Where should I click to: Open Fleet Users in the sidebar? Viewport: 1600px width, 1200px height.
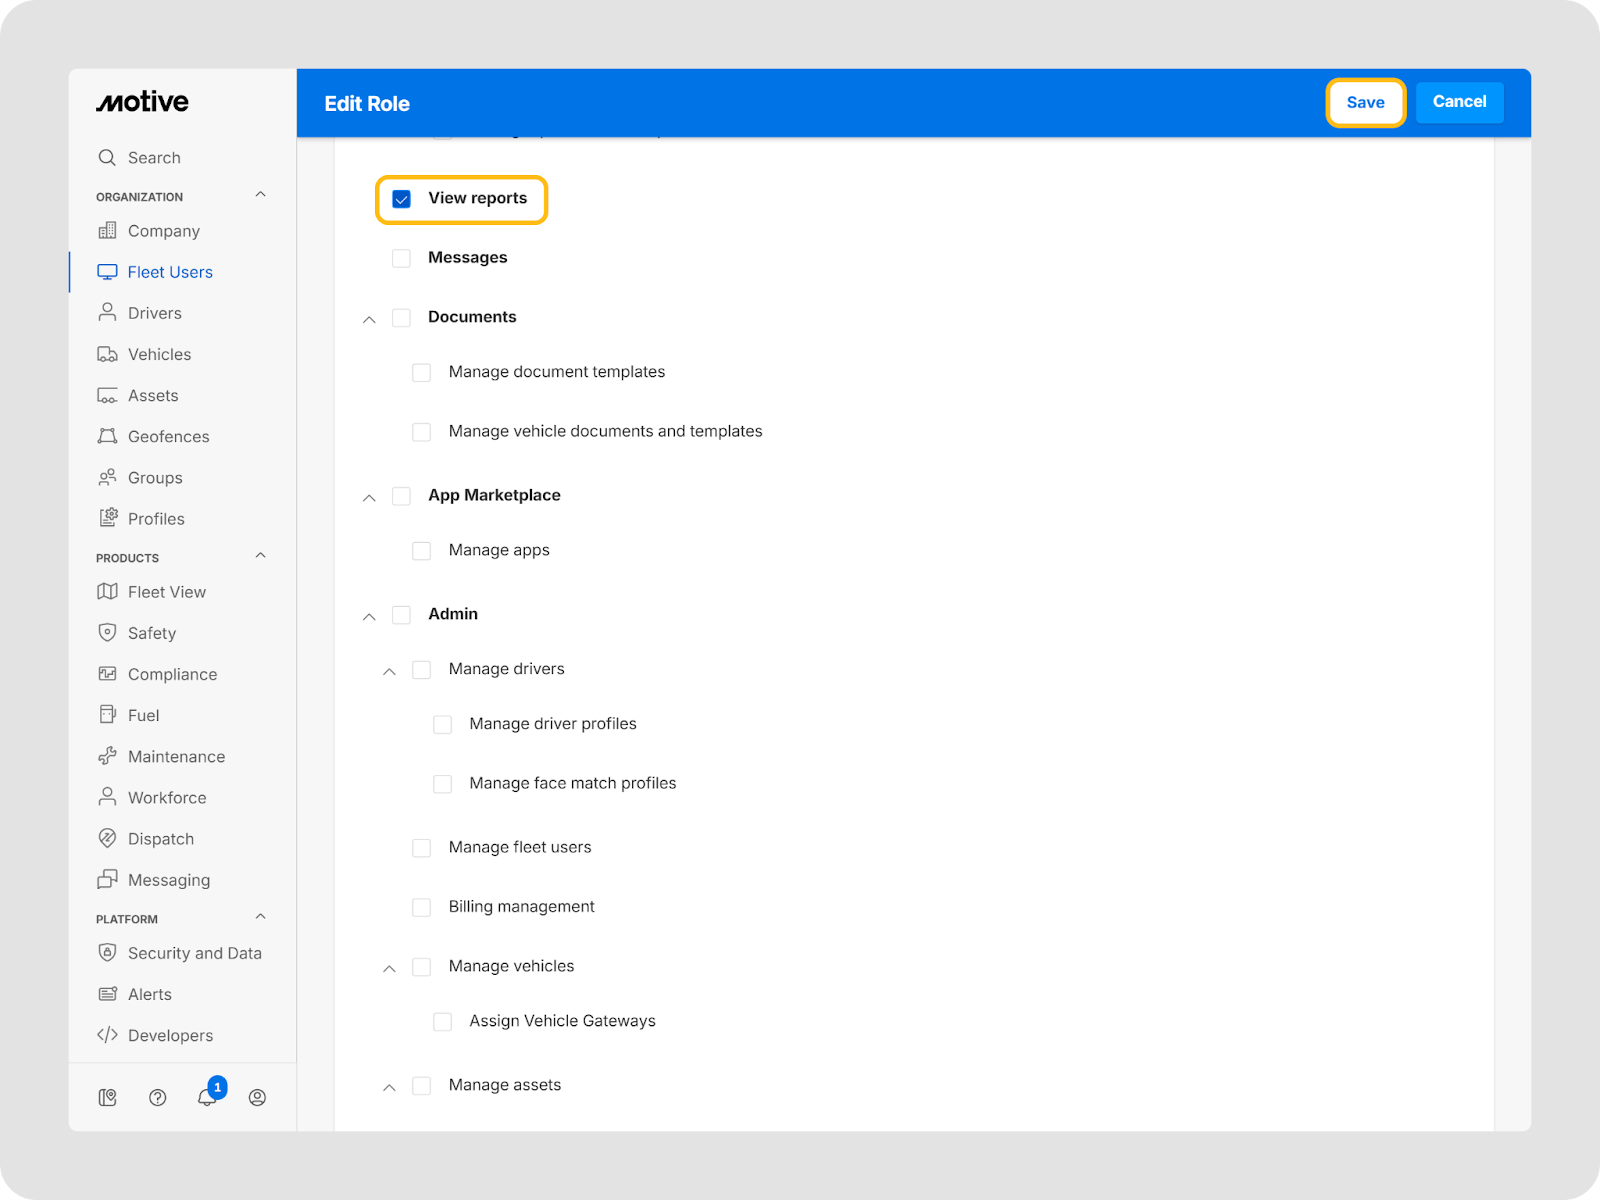[x=170, y=272]
